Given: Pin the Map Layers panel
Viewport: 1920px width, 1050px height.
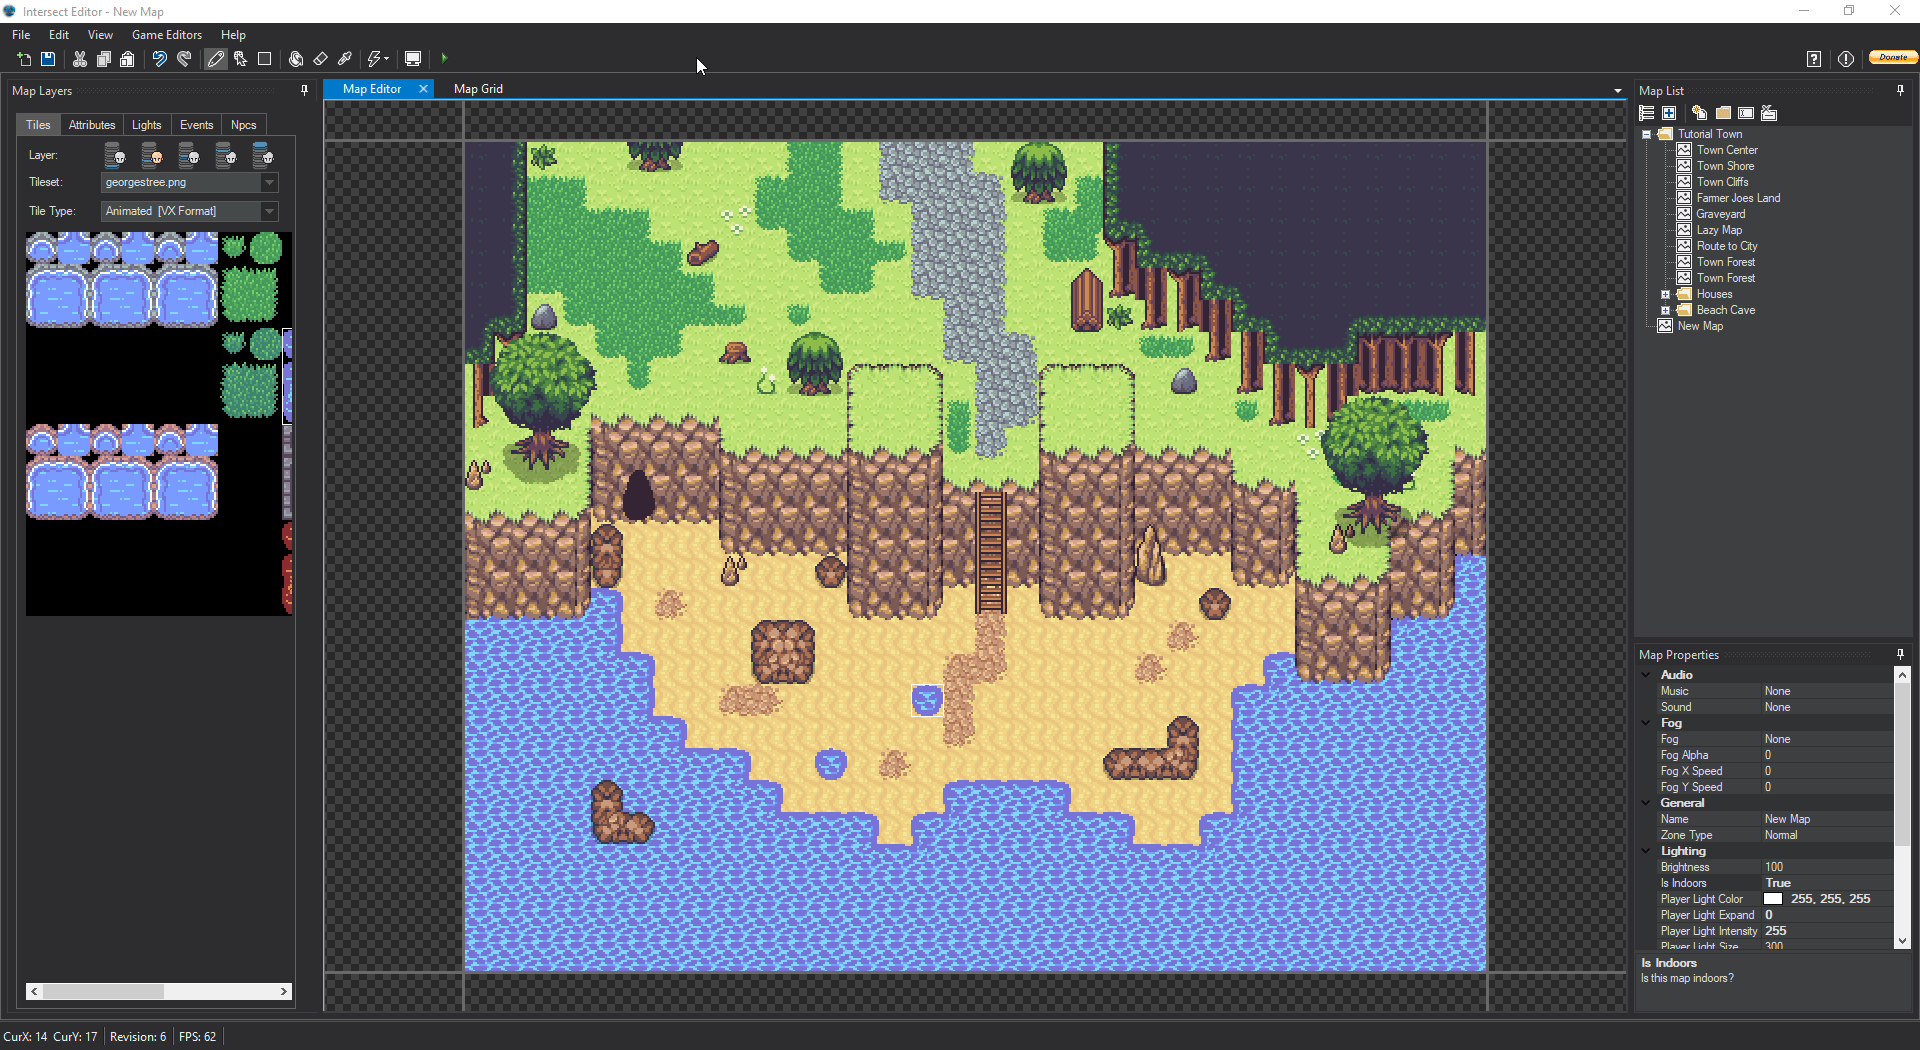Looking at the screenshot, I should coord(304,90).
